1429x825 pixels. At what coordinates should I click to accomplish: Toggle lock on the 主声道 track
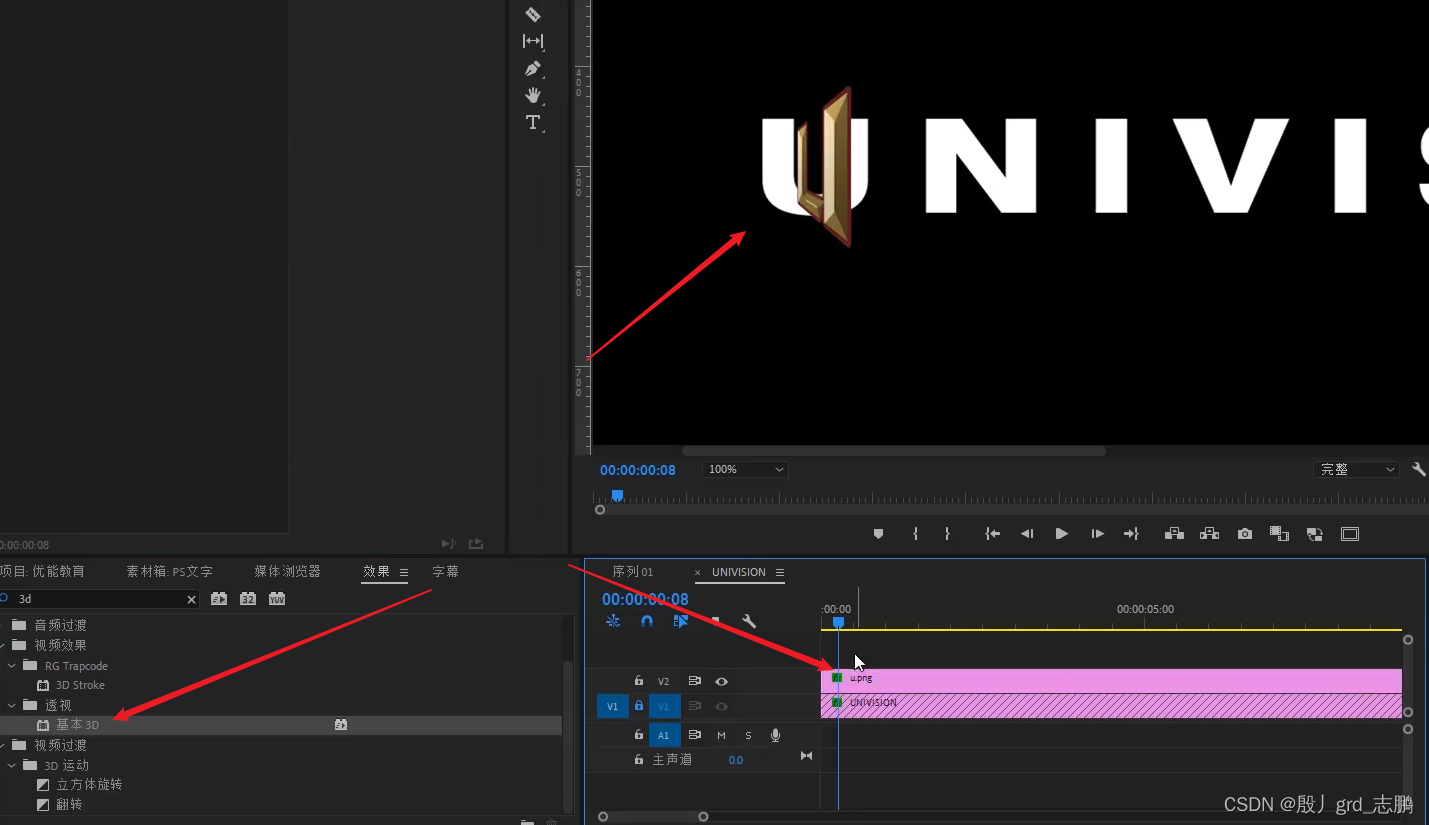click(x=639, y=760)
